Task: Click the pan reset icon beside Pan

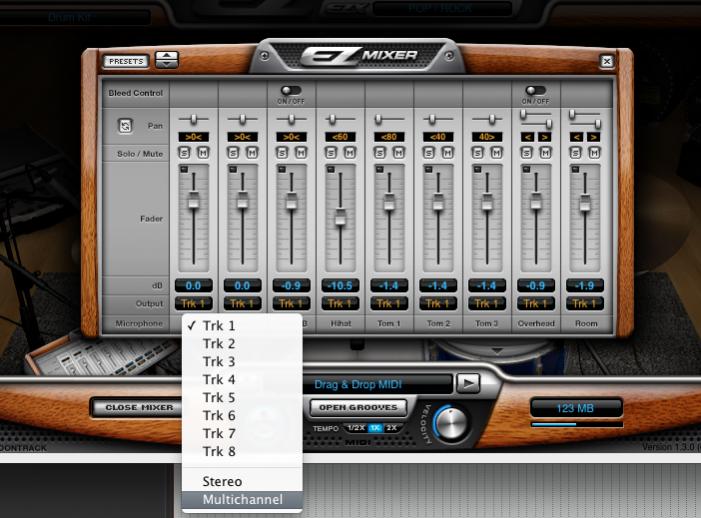Action: click(125, 126)
